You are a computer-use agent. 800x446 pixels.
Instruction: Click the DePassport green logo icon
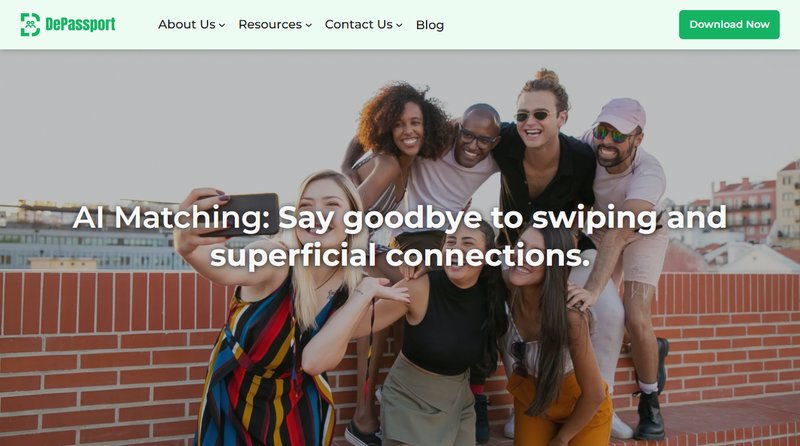tap(30, 24)
